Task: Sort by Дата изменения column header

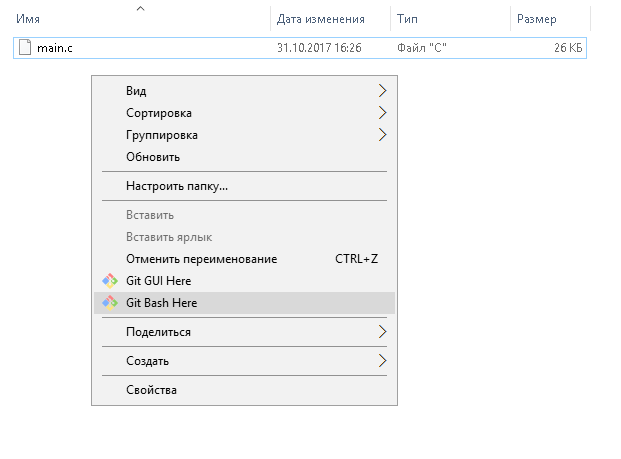Action: pyautogui.click(x=318, y=19)
